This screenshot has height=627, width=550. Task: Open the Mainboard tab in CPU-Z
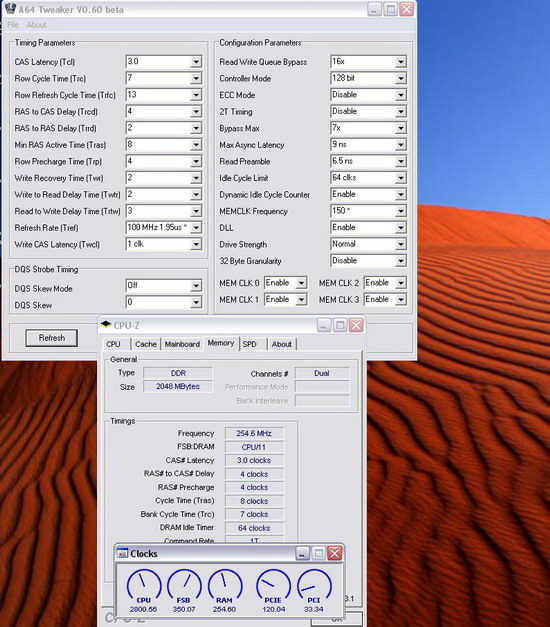[x=182, y=344]
